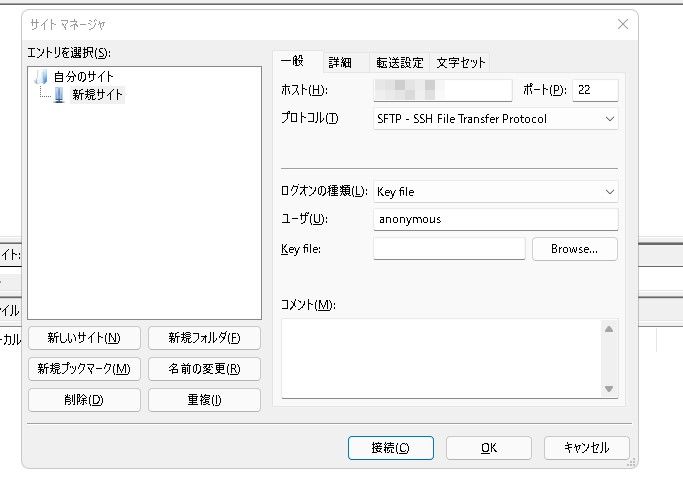Create a new site with 新しいサイト
Image resolution: width=683 pixels, height=477 pixels.
click(x=84, y=338)
